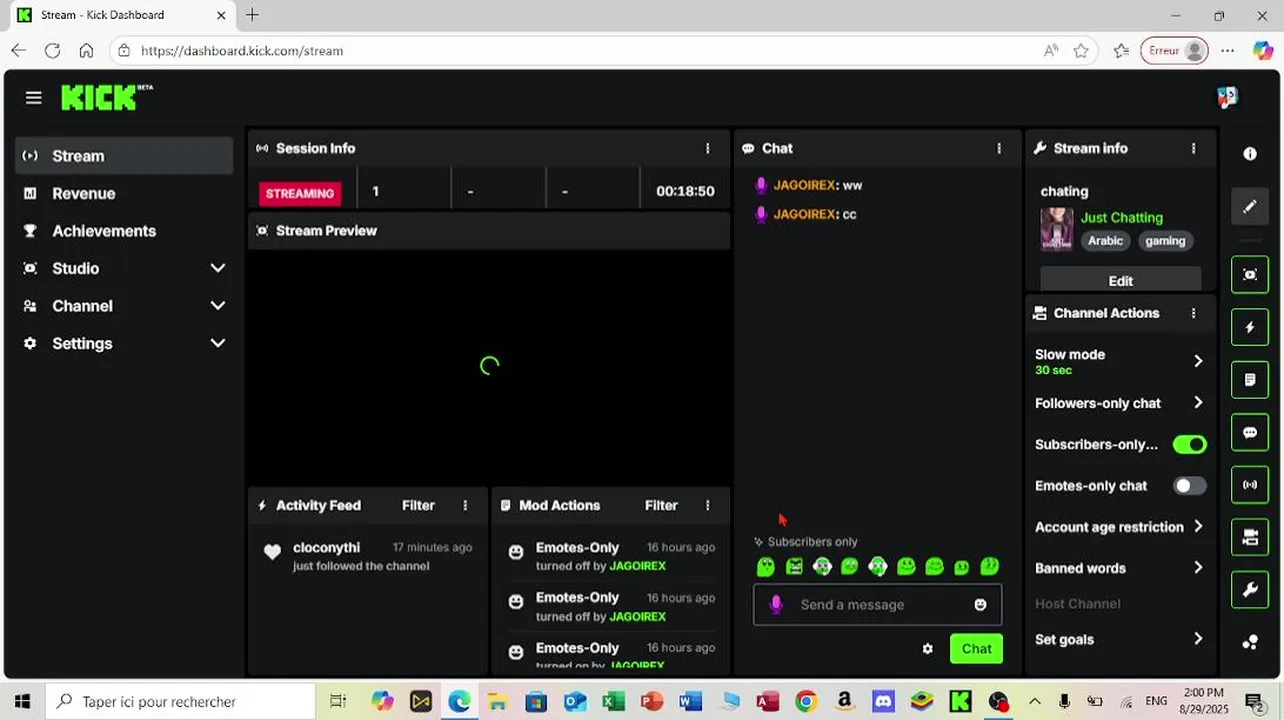Screen dimensions: 1284x720
Task: Click the STREAMING status badge
Action: [300, 193]
